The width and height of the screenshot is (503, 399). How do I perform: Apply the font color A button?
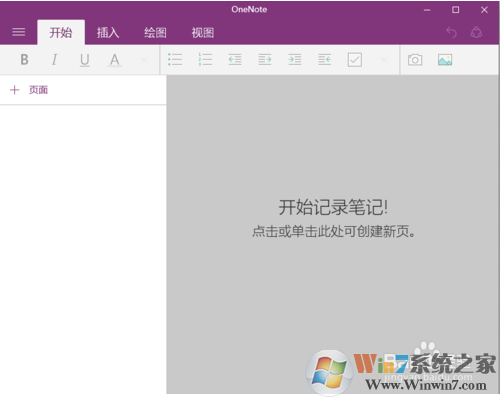coord(115,60)
